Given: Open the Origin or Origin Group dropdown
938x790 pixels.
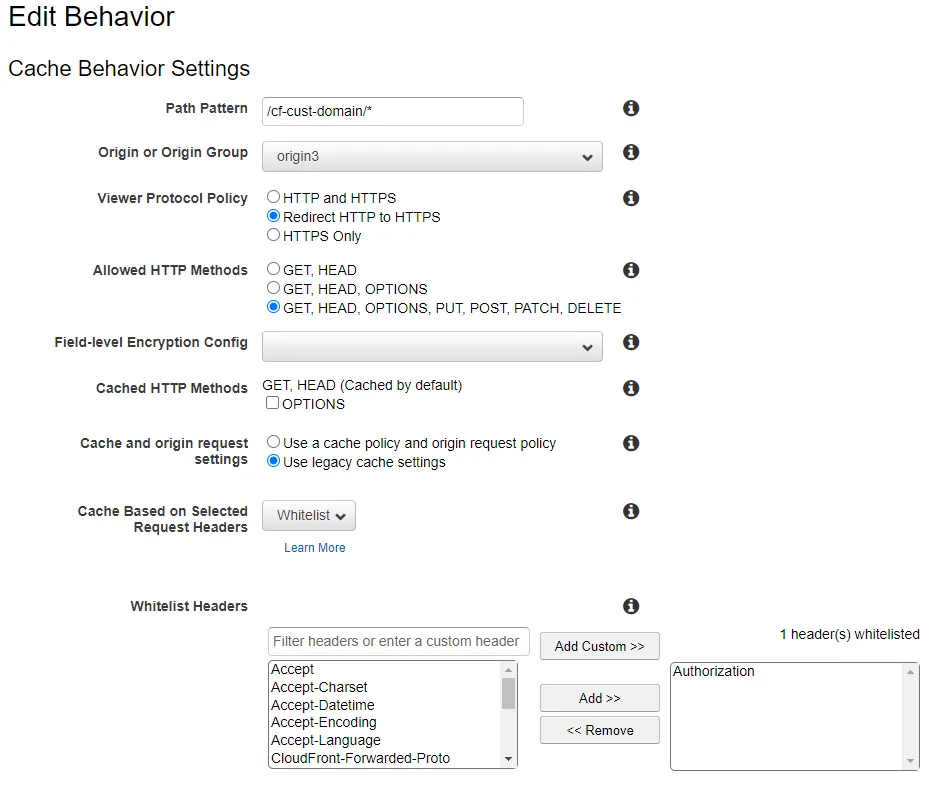Looking at the screenshot, I should click(432, 157).
